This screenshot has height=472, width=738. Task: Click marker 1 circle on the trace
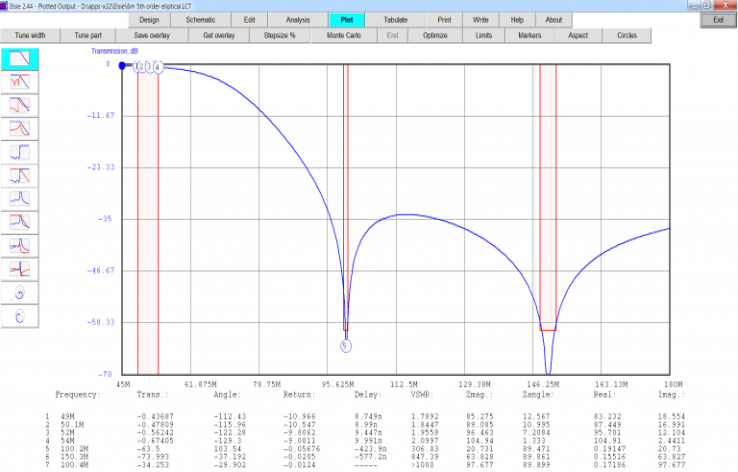(x=137, y=67)
